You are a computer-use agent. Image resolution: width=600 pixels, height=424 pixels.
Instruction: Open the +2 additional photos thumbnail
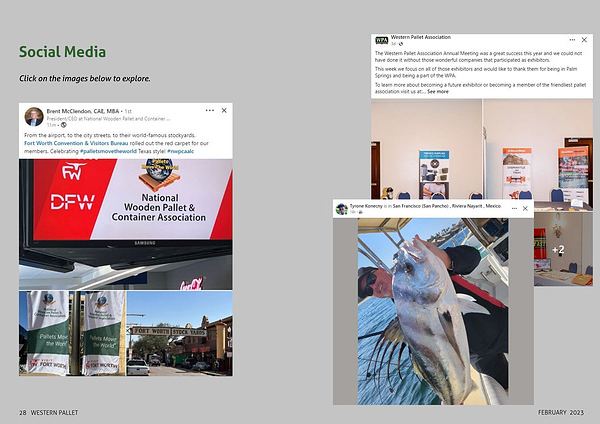(x=563, y=250)
